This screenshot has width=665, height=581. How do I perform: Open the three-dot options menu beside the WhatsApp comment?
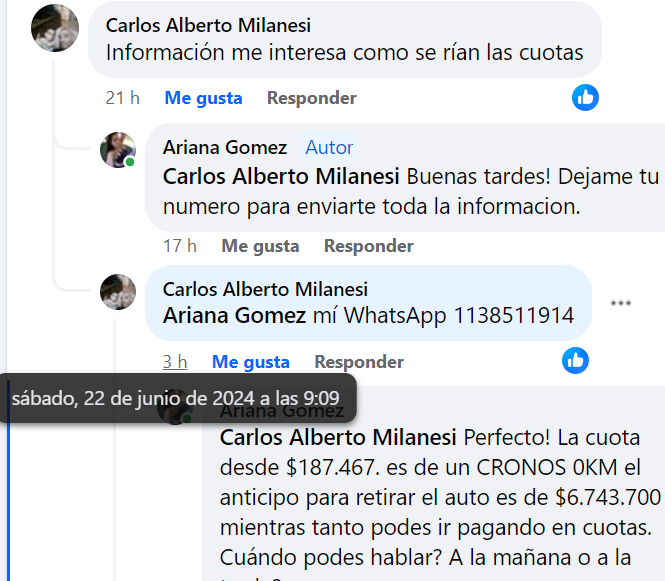click(x=621, y=303)
